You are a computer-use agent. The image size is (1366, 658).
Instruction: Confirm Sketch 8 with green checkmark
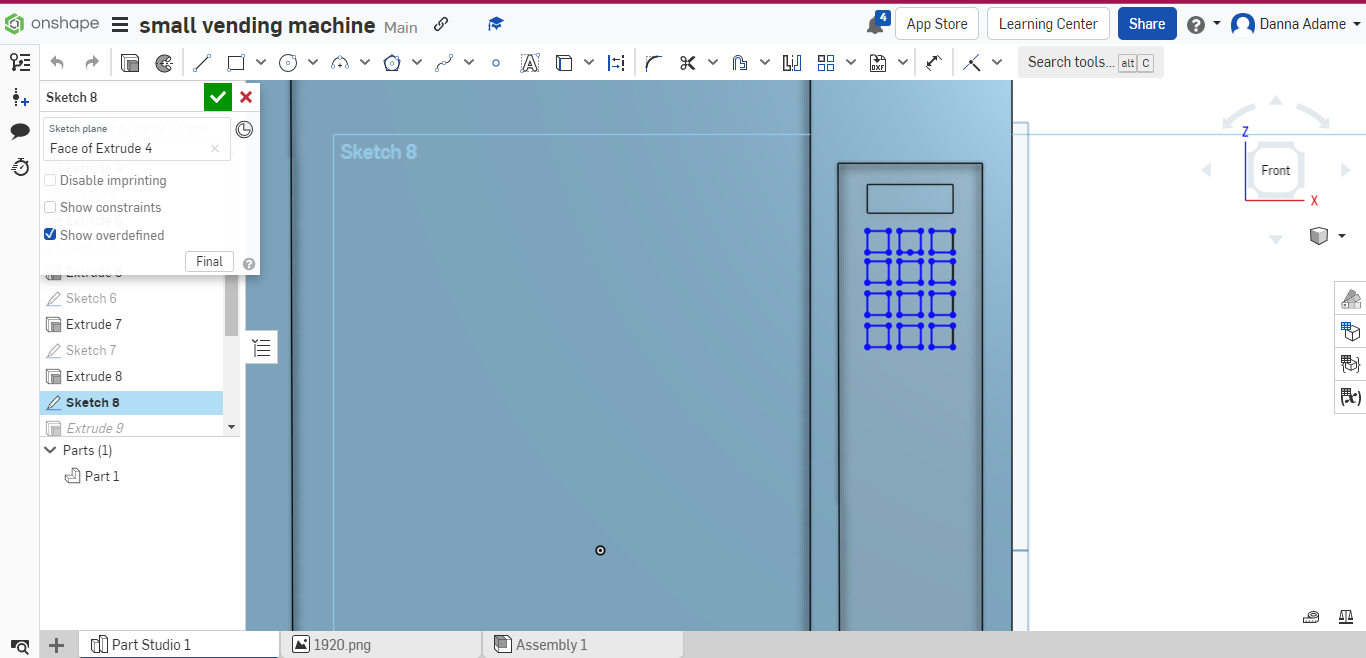tap(217, 97)
